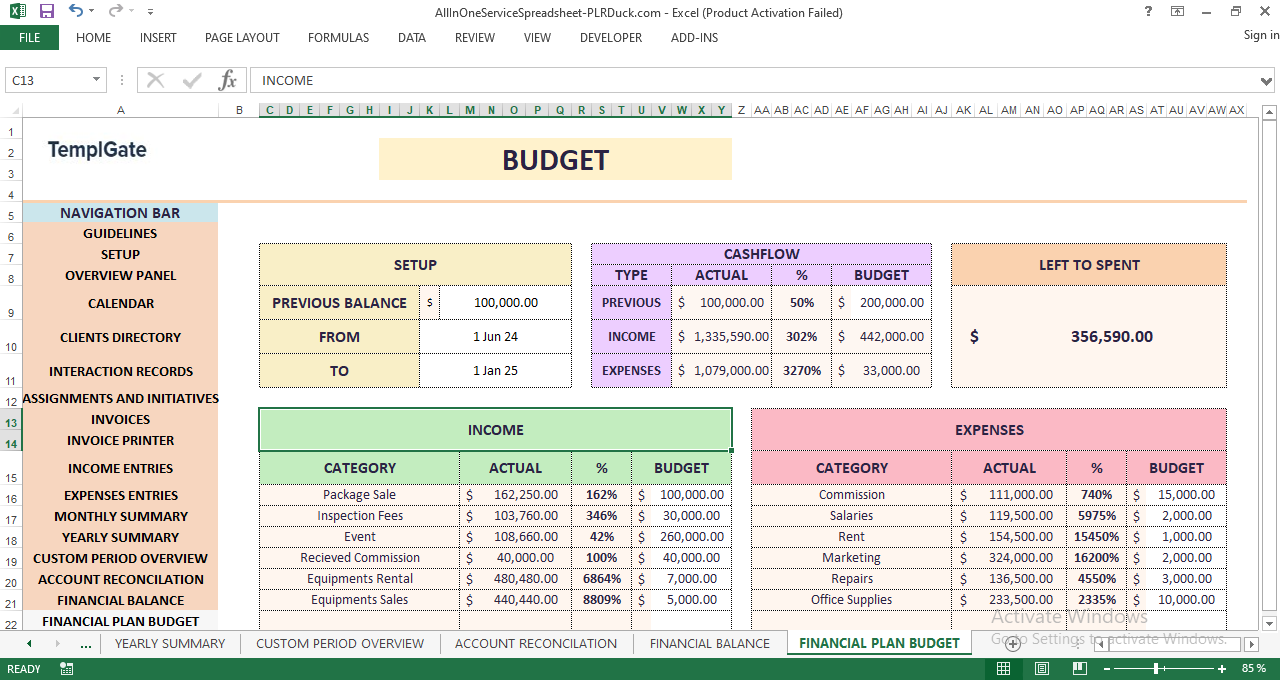Expand the formula bar chevron
Image resolution: width=1280 pixels, height=680 pixels.
tap(1267, 80)
